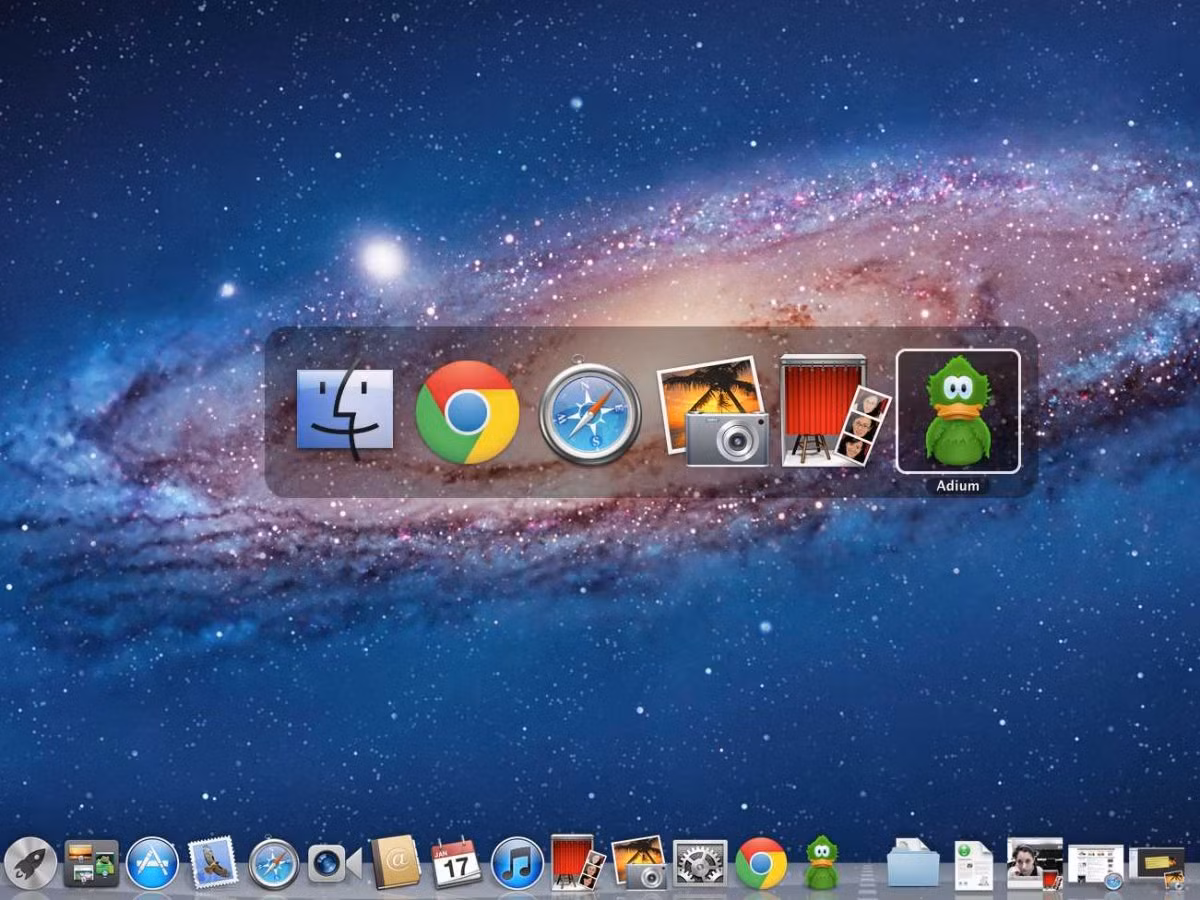The height and width of the screenshot is (900, 1200).
Task: Select iPhoto in the app switcher
Action: click(713, 411)
